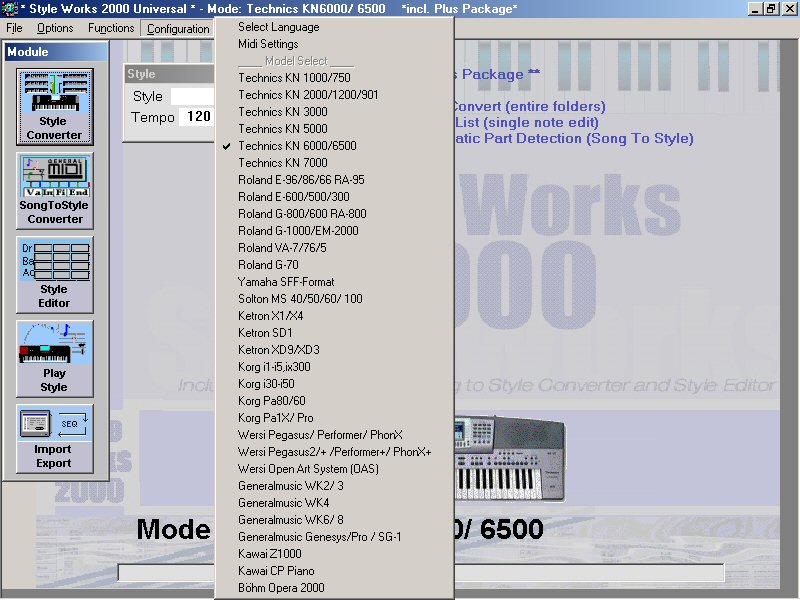The width and height of the screenshot is (800, 600).
Task: Select model Technics KN 2000/1200/901
Action: (334, 95)
